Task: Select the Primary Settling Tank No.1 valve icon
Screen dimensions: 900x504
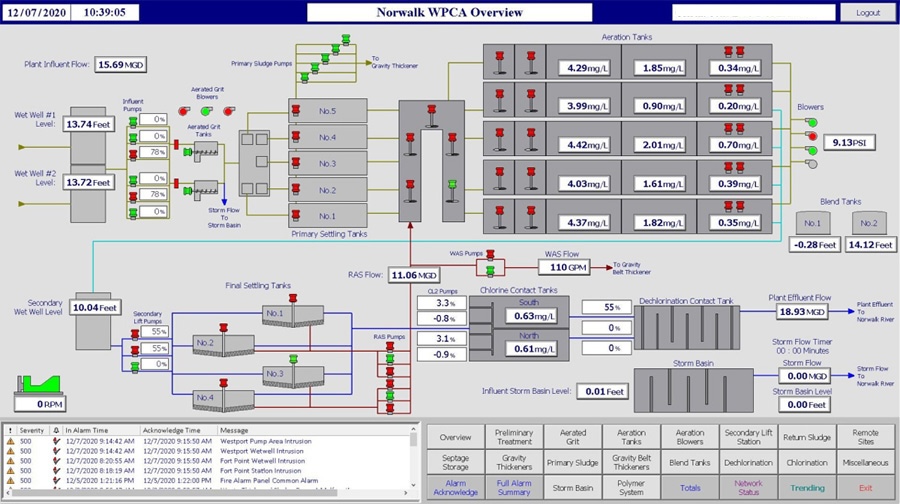Action: click(x=296, y=216)
